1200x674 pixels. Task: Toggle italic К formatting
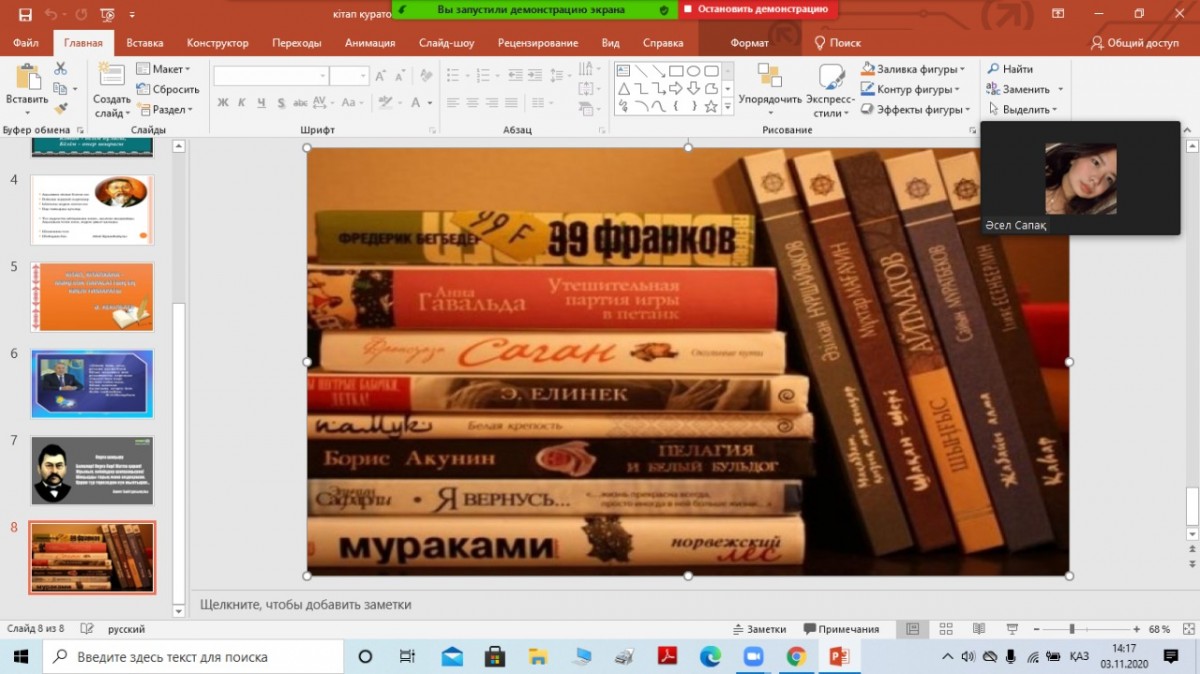(242, 102)
